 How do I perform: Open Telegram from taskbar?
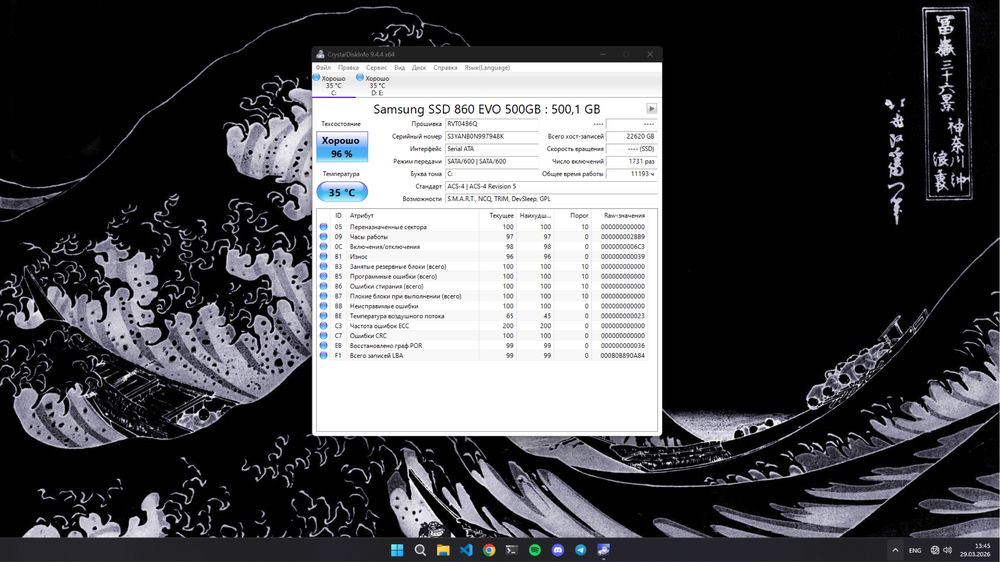[x=580, y=550]
